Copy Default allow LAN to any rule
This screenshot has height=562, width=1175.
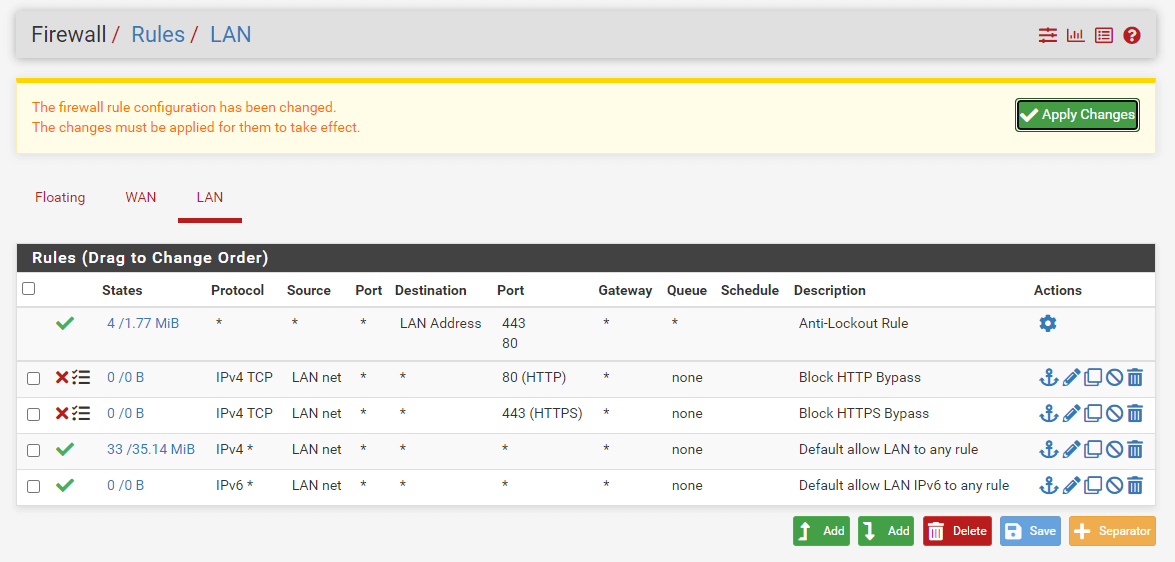pos(1093,449)
